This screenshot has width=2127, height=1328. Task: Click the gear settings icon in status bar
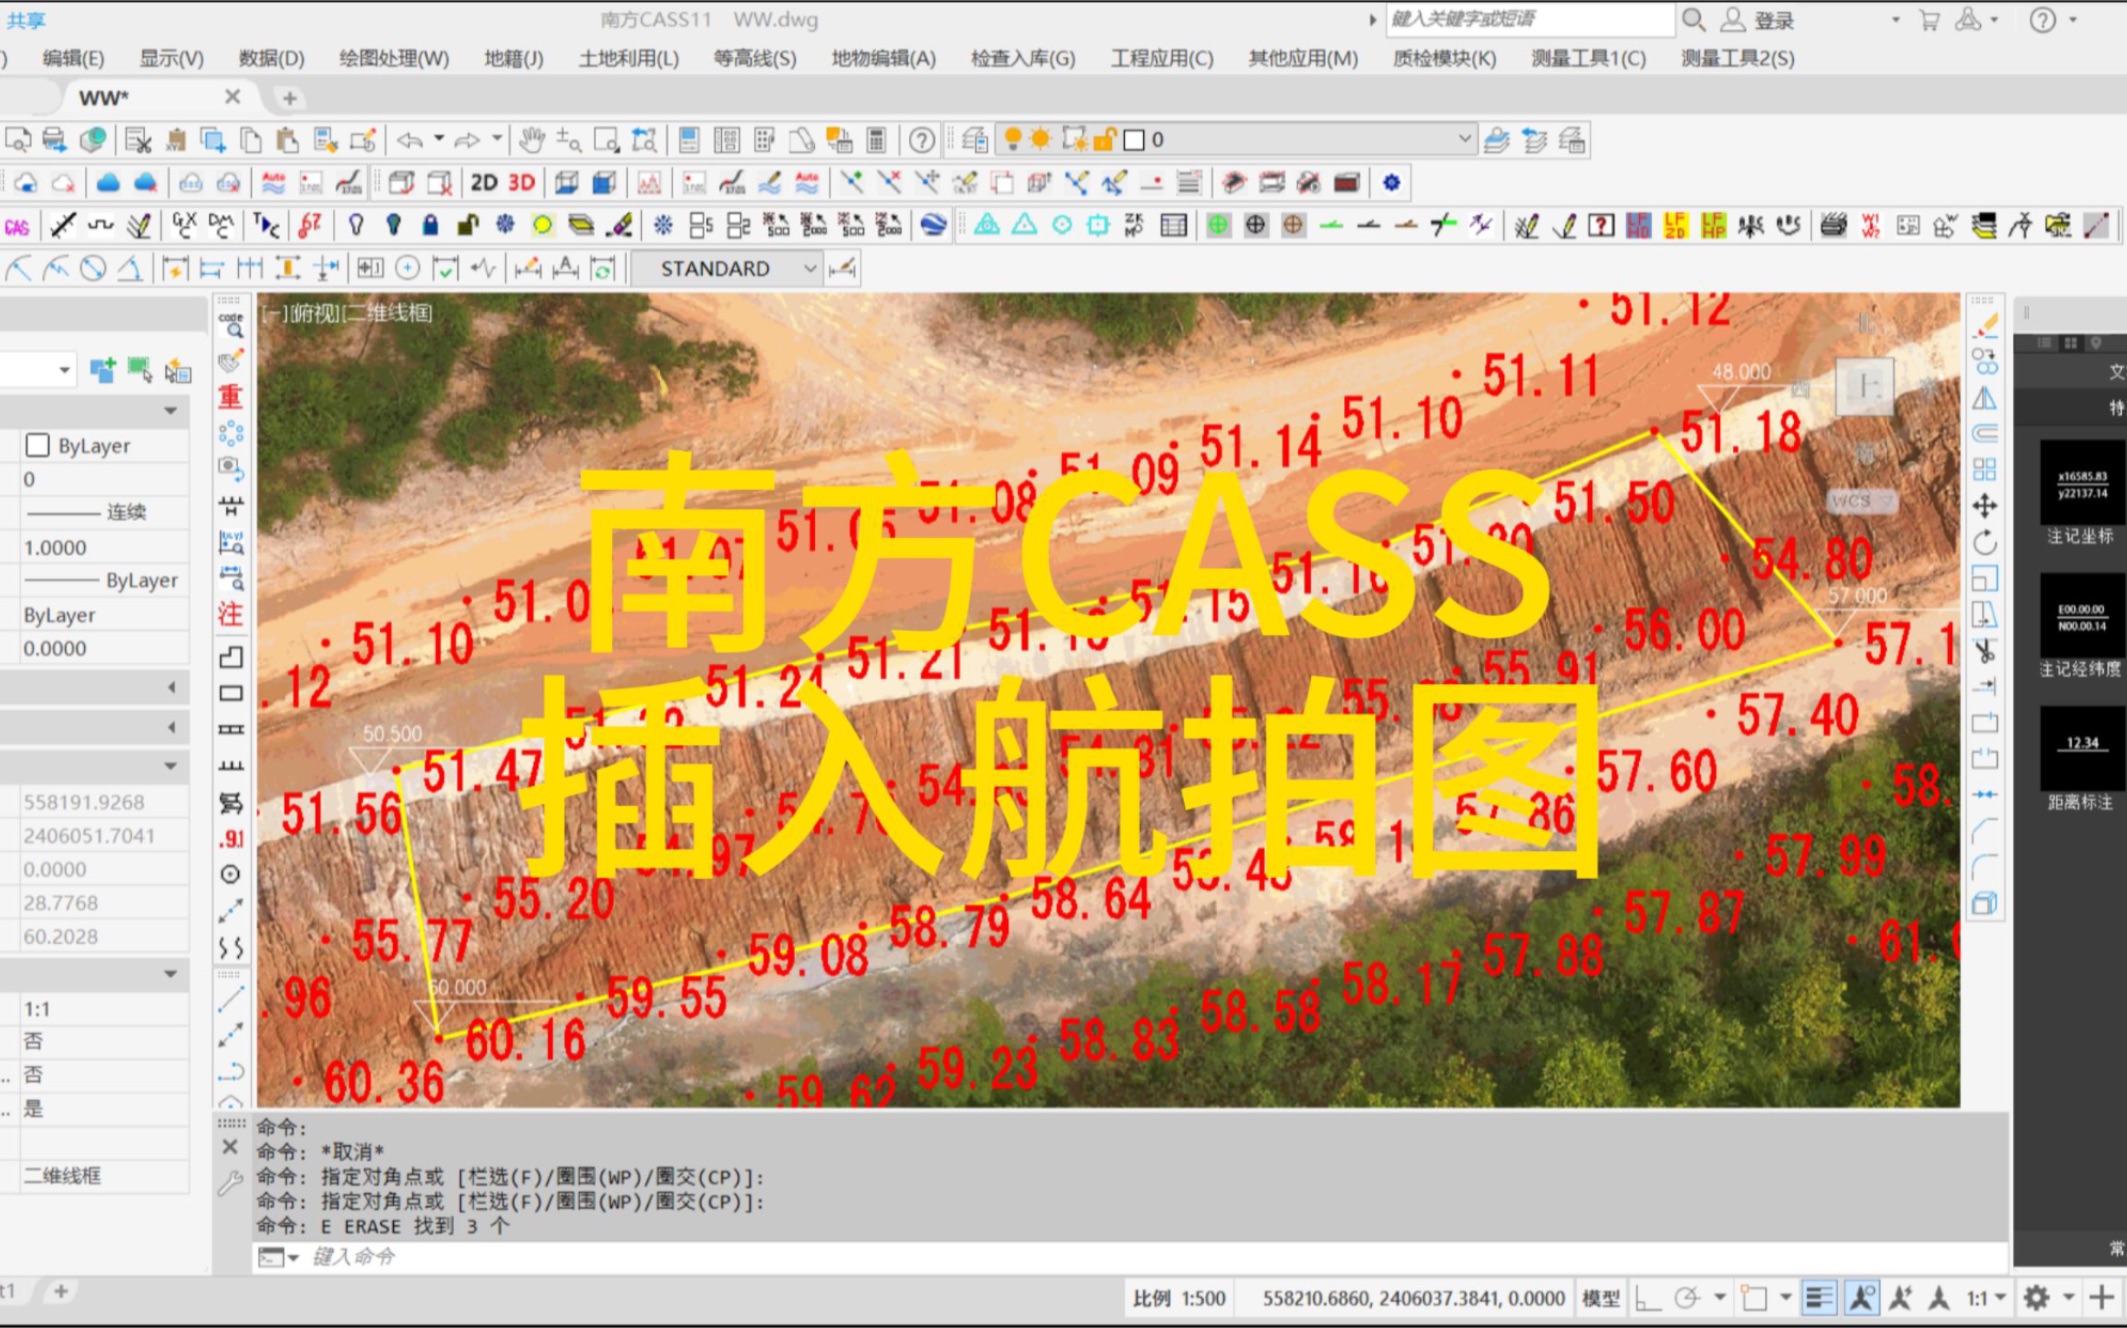click(x=2037, y=1297)
